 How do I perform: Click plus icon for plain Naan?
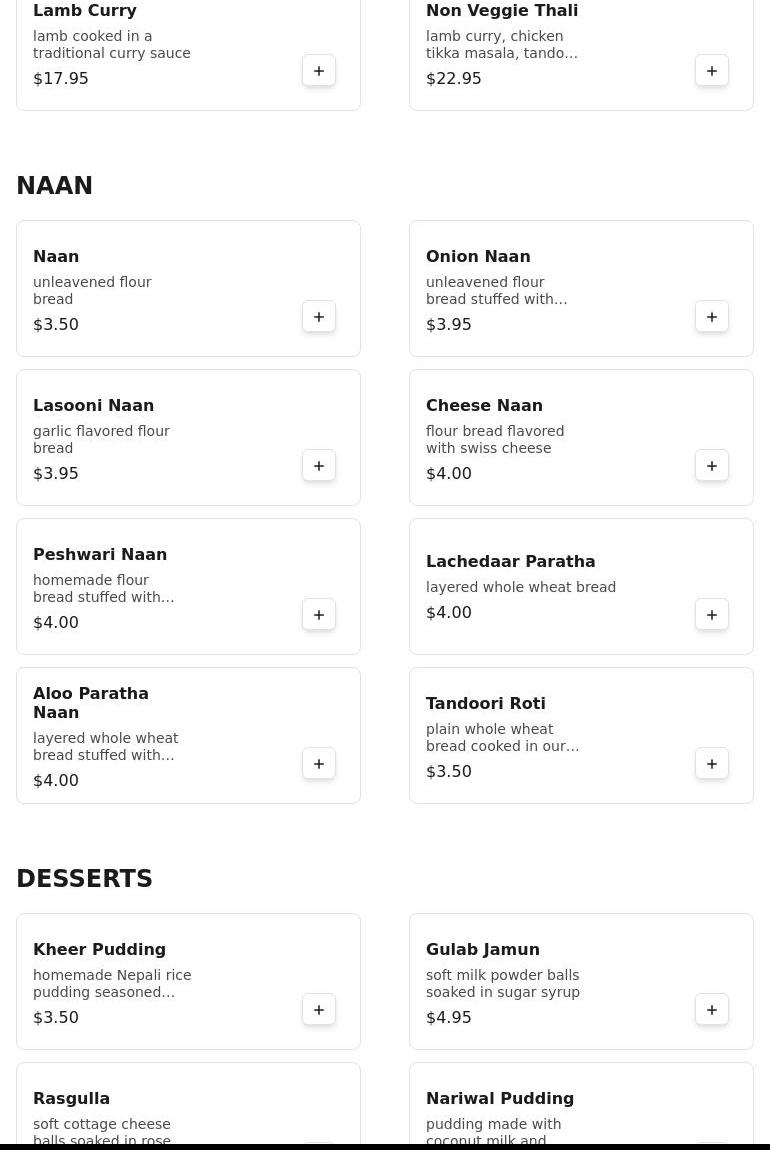click(x=318, y=317)
